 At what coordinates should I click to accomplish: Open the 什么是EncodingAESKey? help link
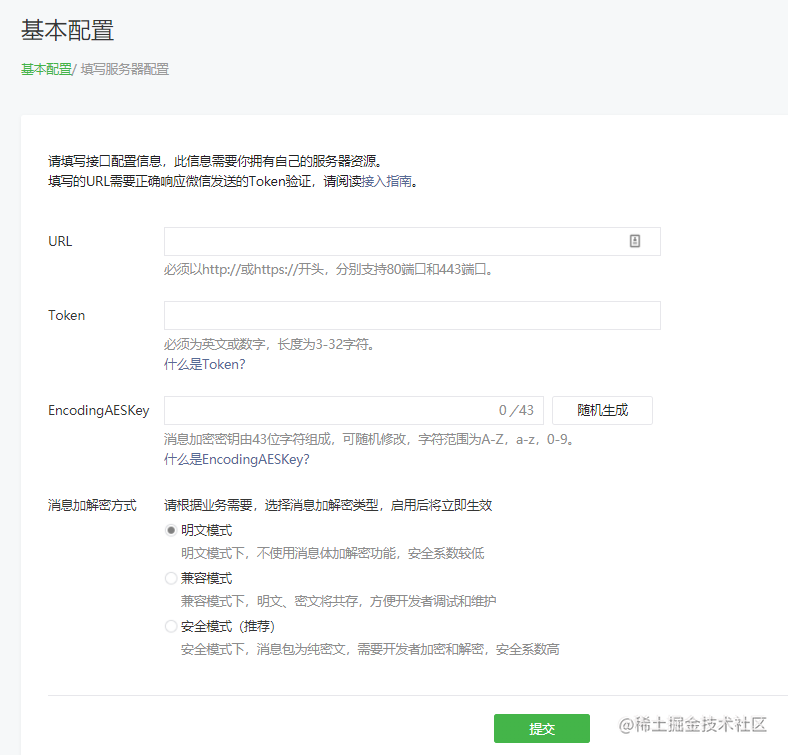tap(237, 459)
